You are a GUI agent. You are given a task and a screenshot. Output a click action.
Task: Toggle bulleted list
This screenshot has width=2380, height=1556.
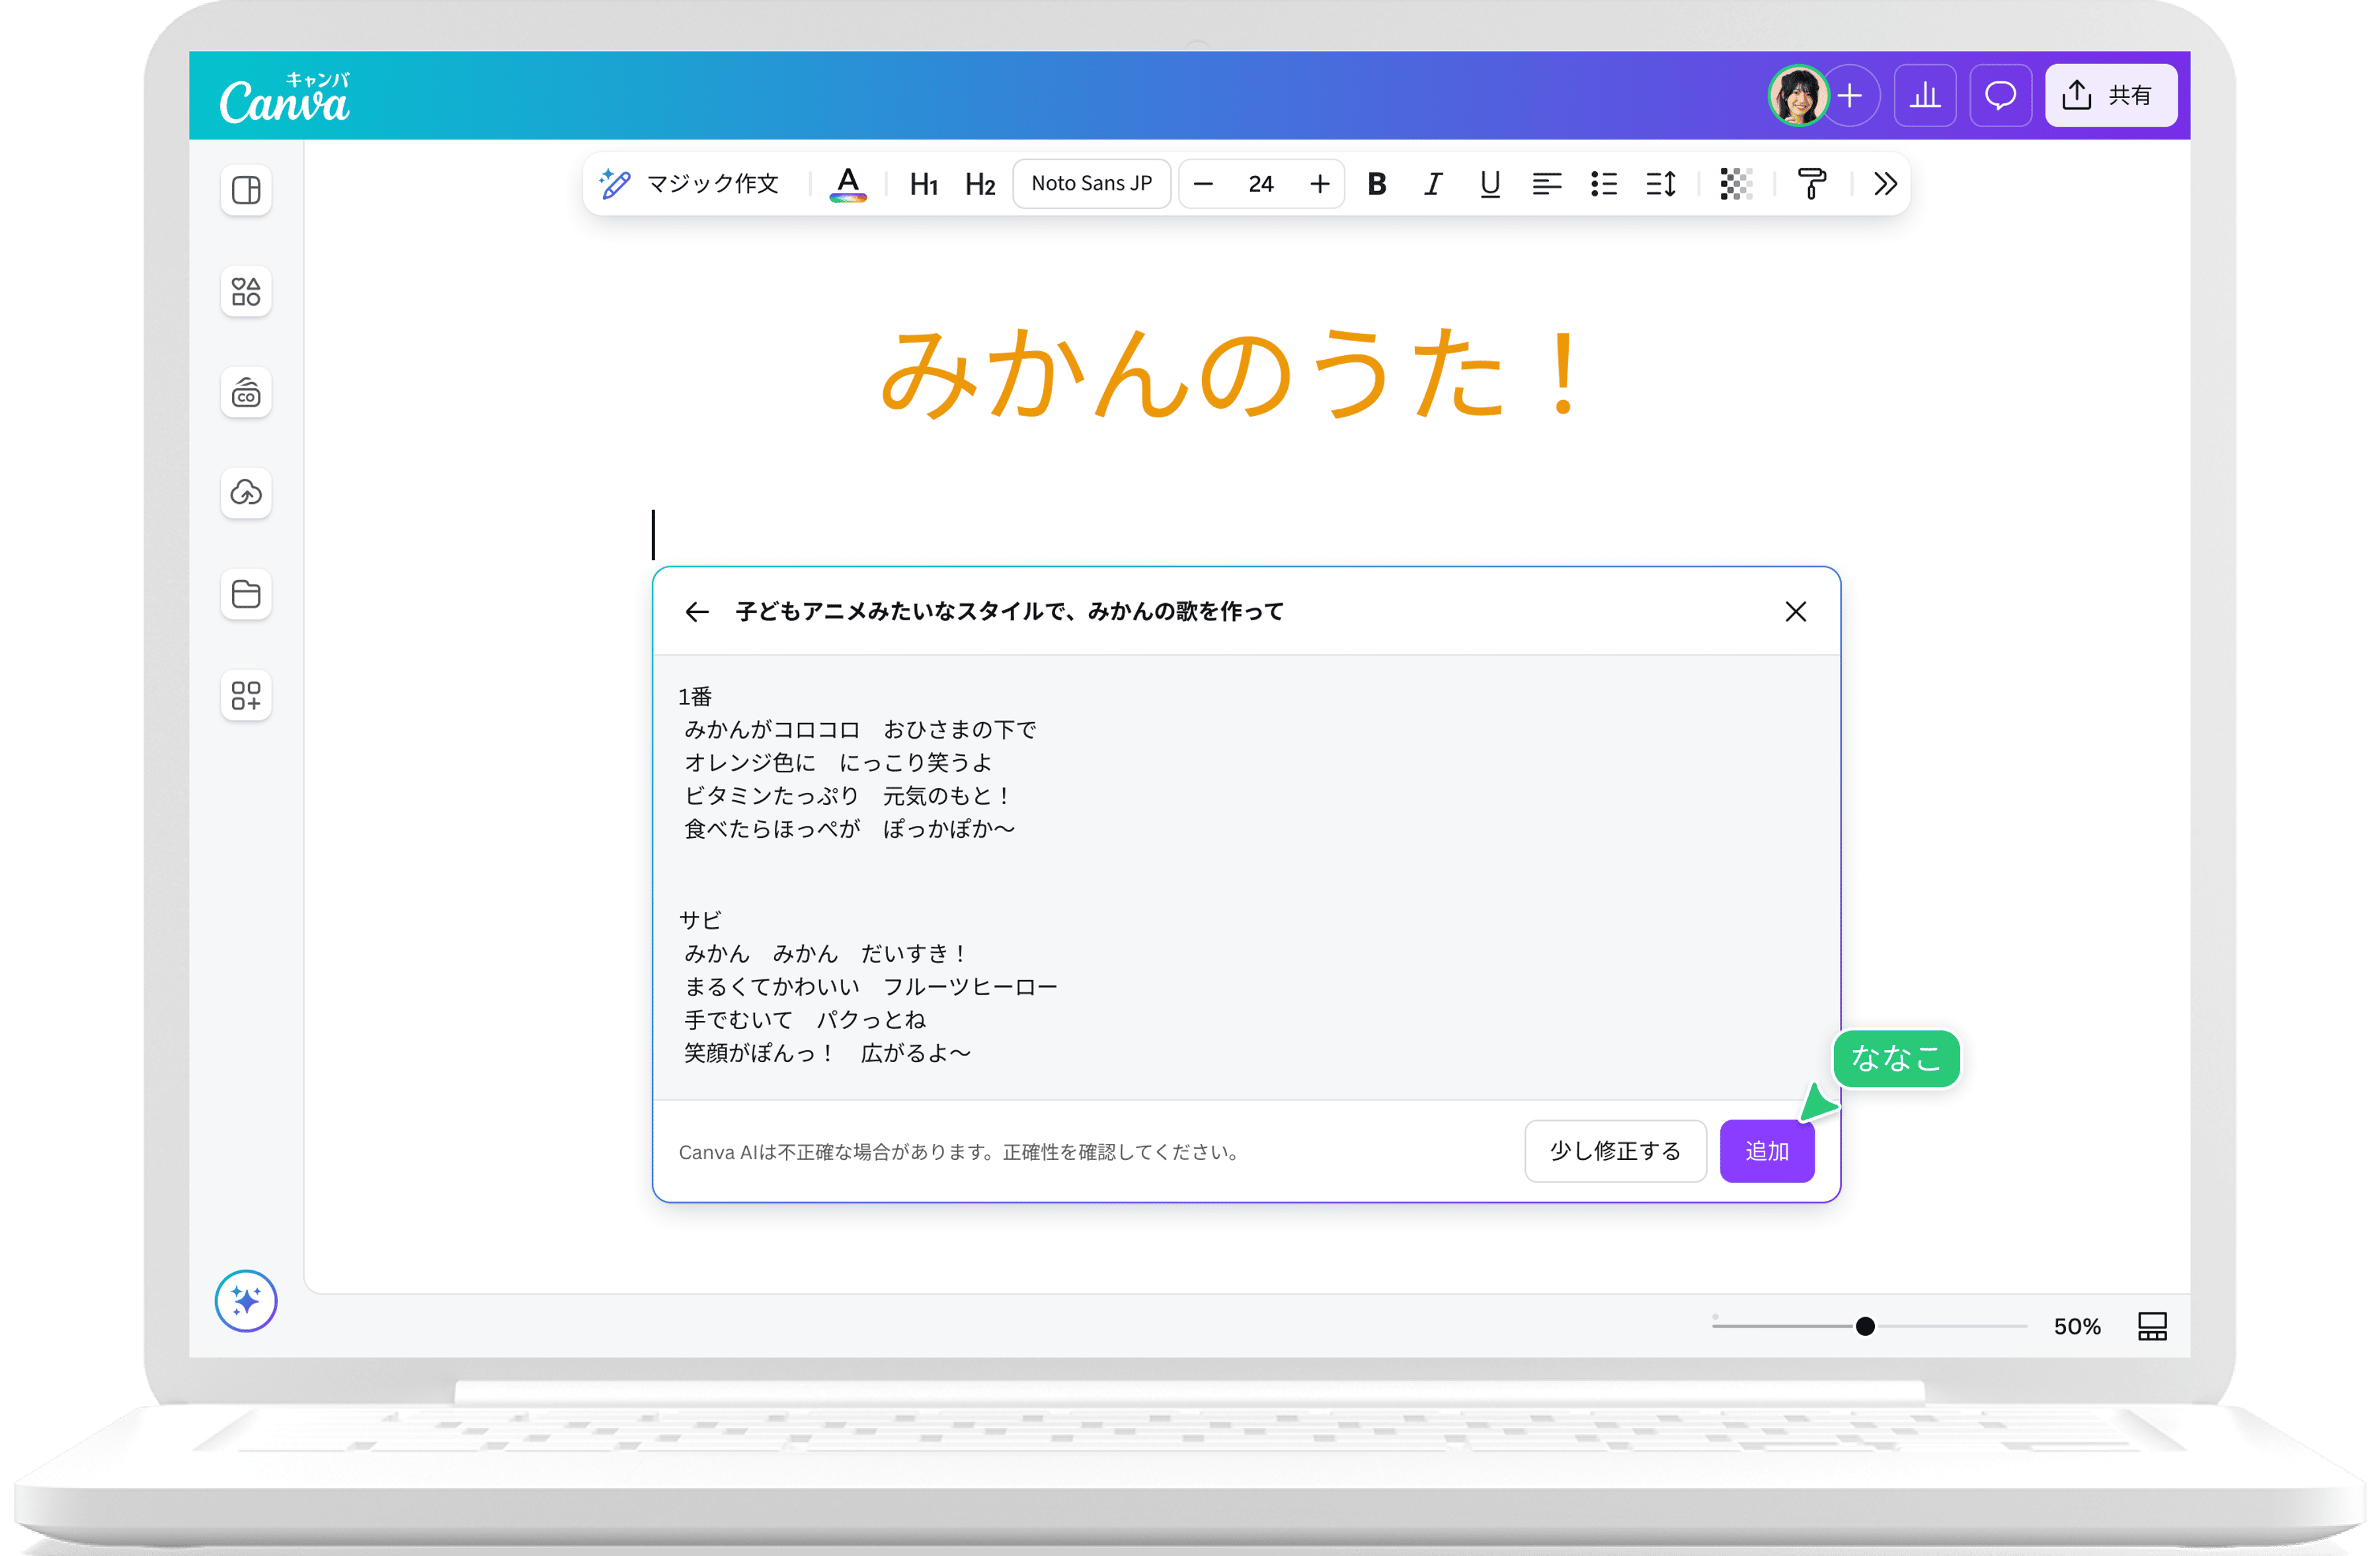click(1603, 184)
